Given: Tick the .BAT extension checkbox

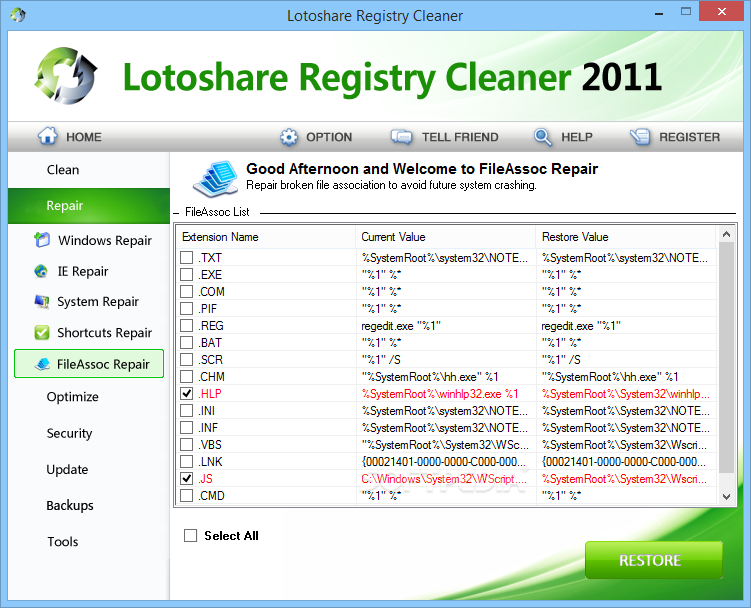Looking at the screenshot, I should (186, 343).
